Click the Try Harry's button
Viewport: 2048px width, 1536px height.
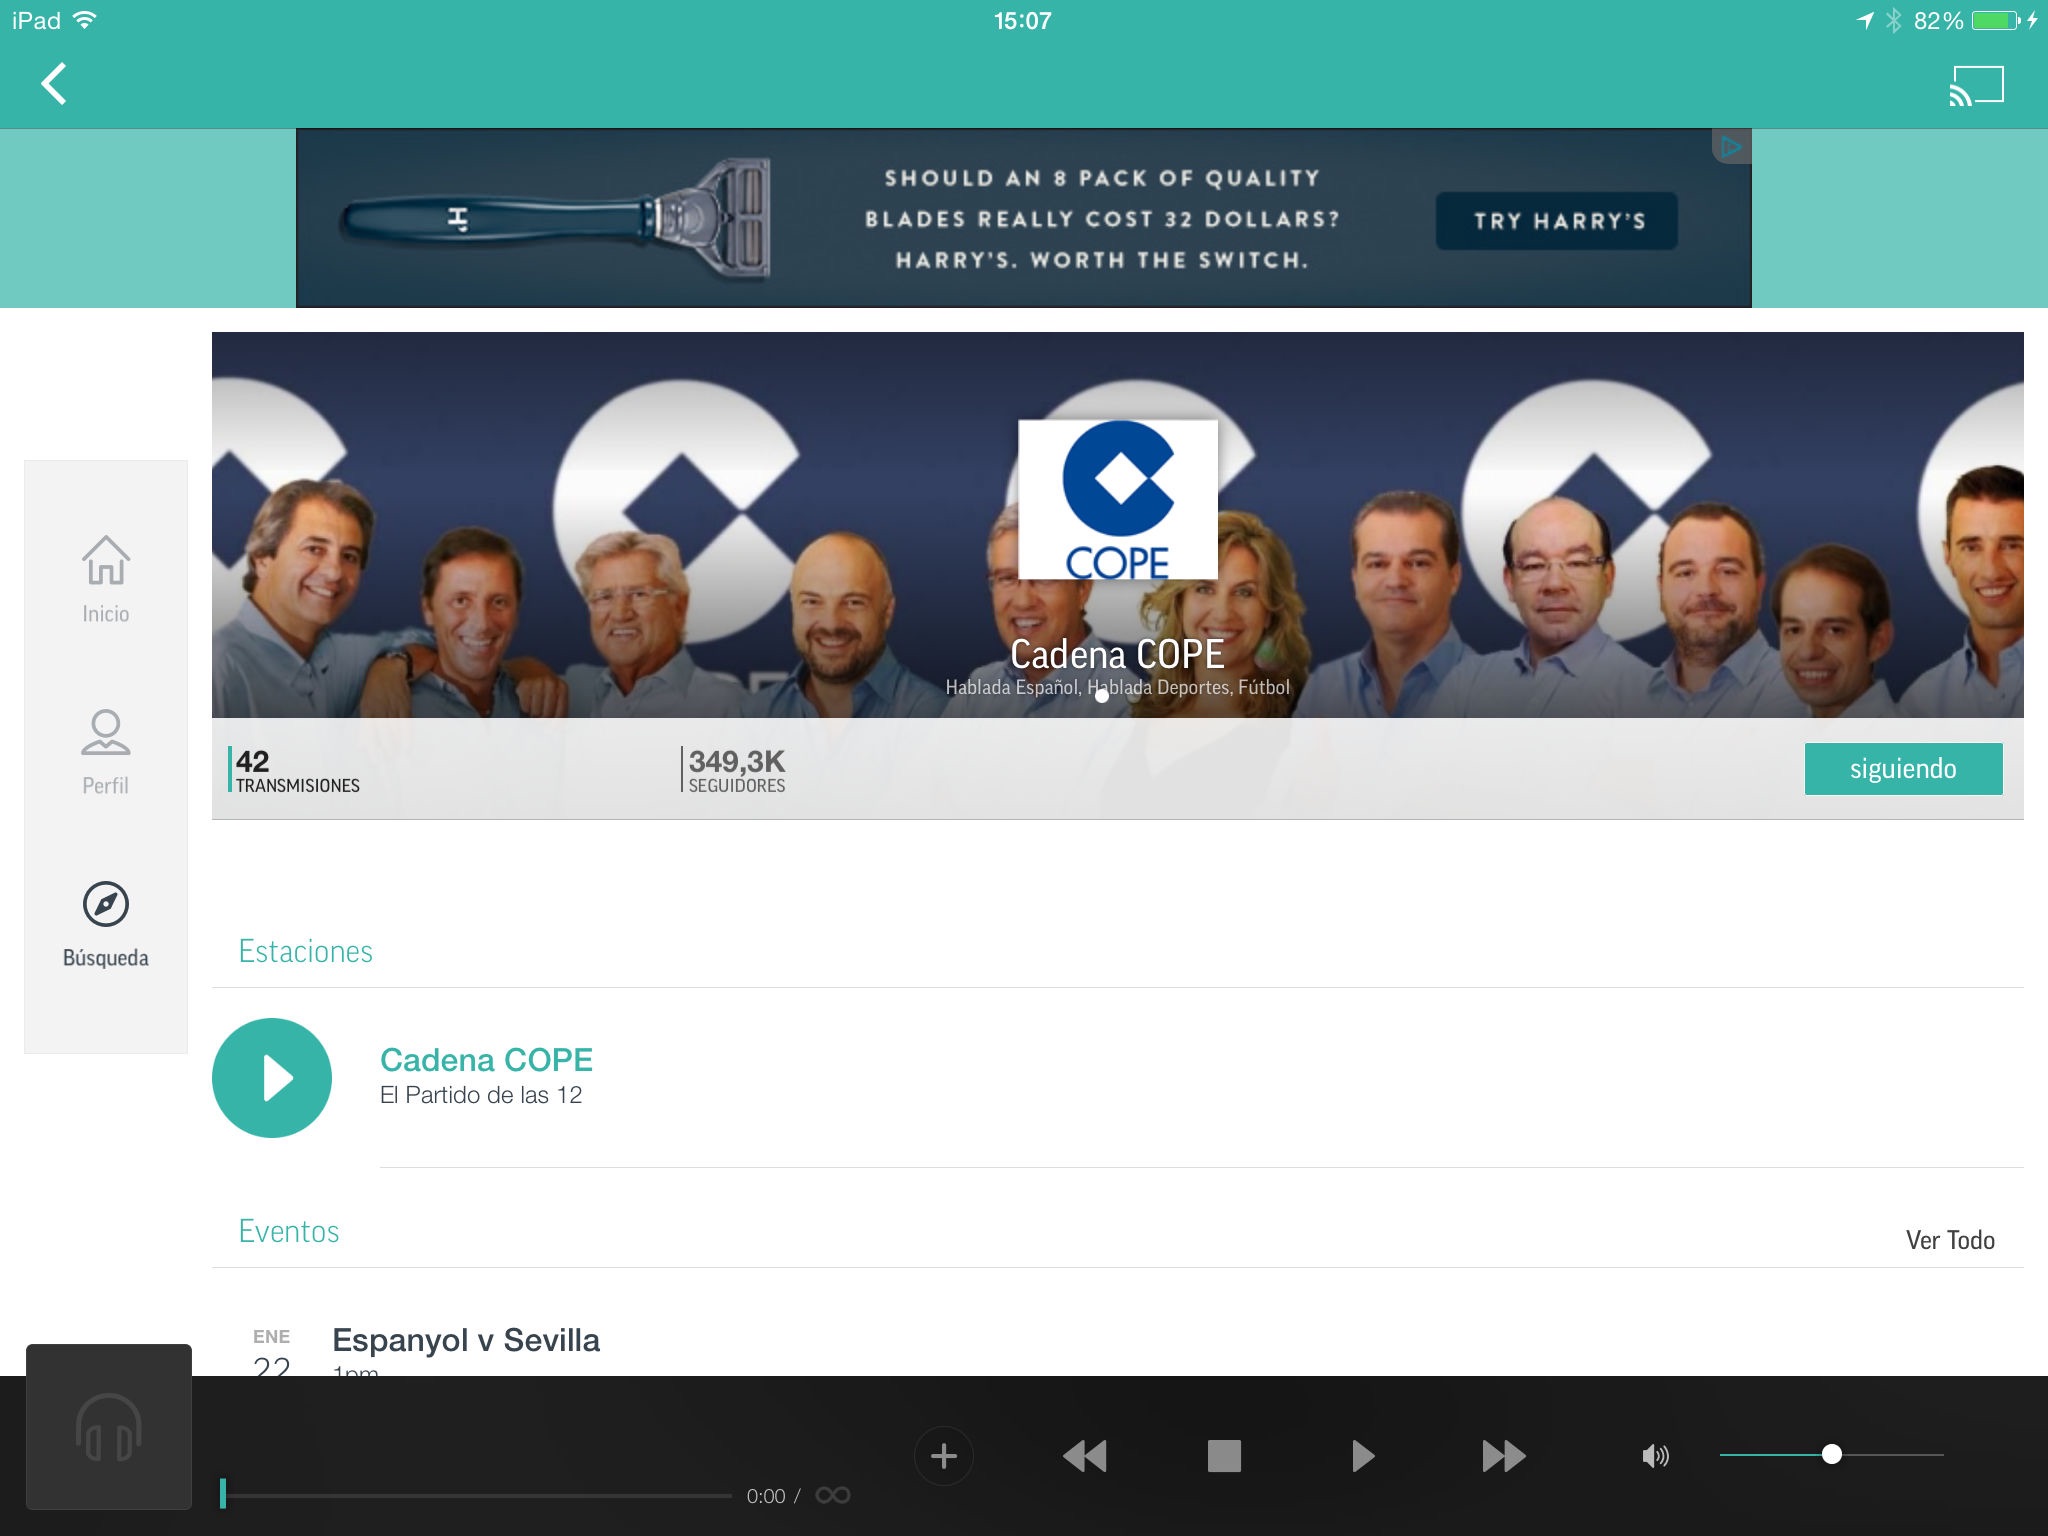pyautogui.click(x=1557, y=220)
